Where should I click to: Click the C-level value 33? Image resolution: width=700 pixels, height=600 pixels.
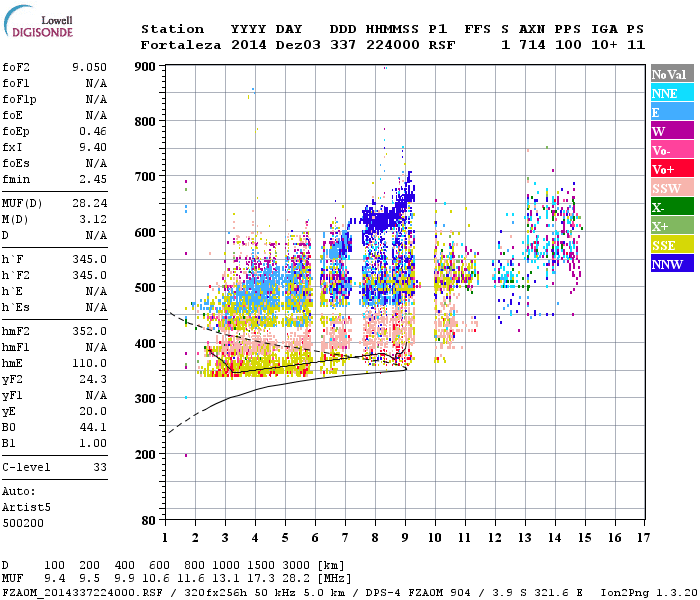(x=100, y=467)
